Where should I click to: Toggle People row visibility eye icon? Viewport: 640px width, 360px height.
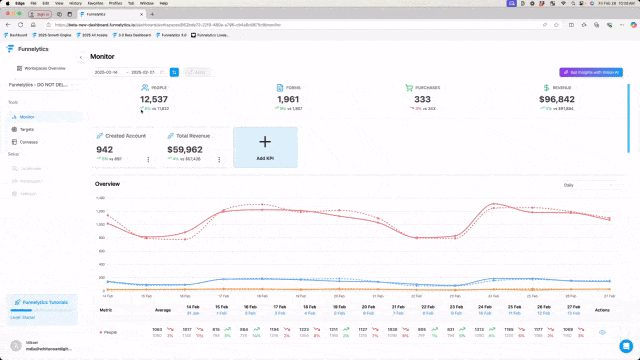coord(602,333)
